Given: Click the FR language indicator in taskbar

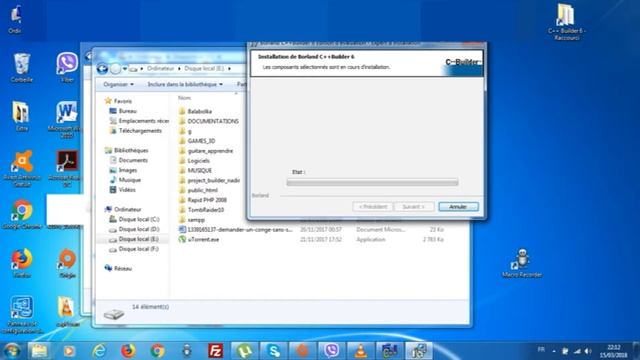Looking at the screenshot, I should 541,349.
